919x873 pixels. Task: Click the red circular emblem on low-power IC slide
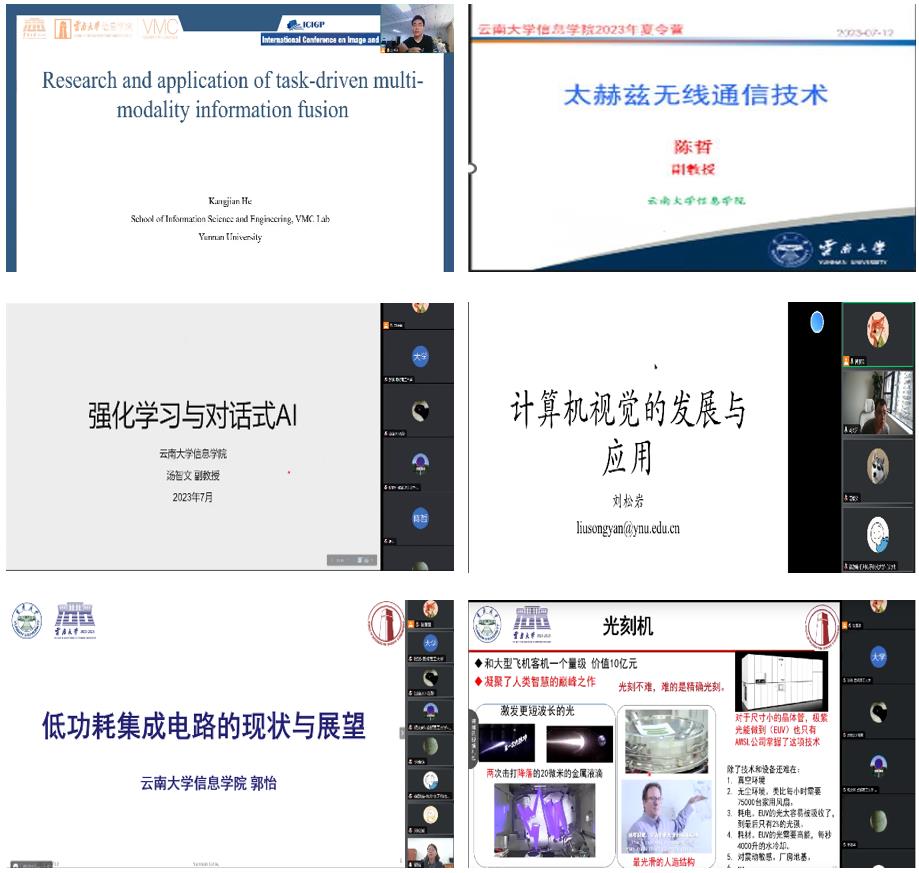(x=386, y=624)
